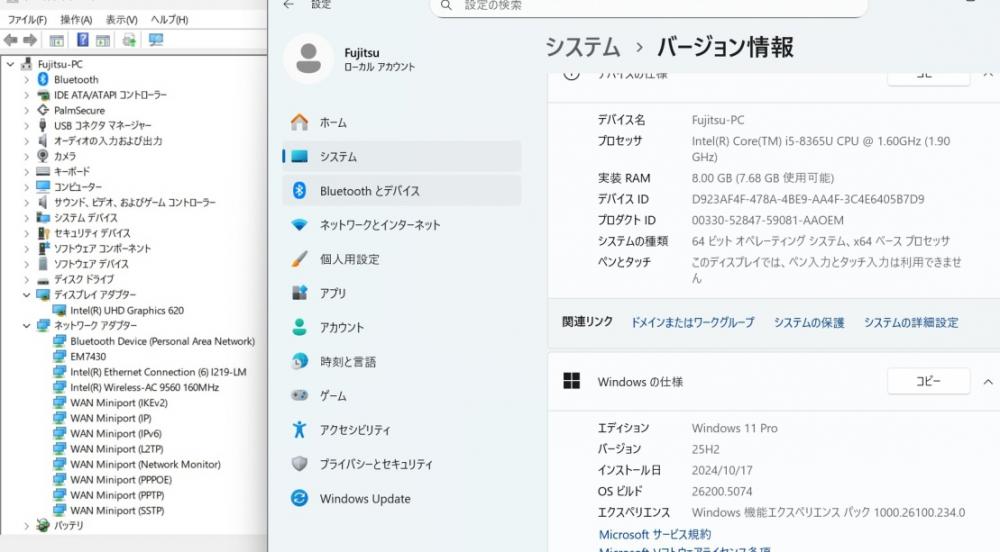This screenshot has height=552, width=1000.
Task: Open Windows Update in settings sidebar
Action: tap(364, 499)
